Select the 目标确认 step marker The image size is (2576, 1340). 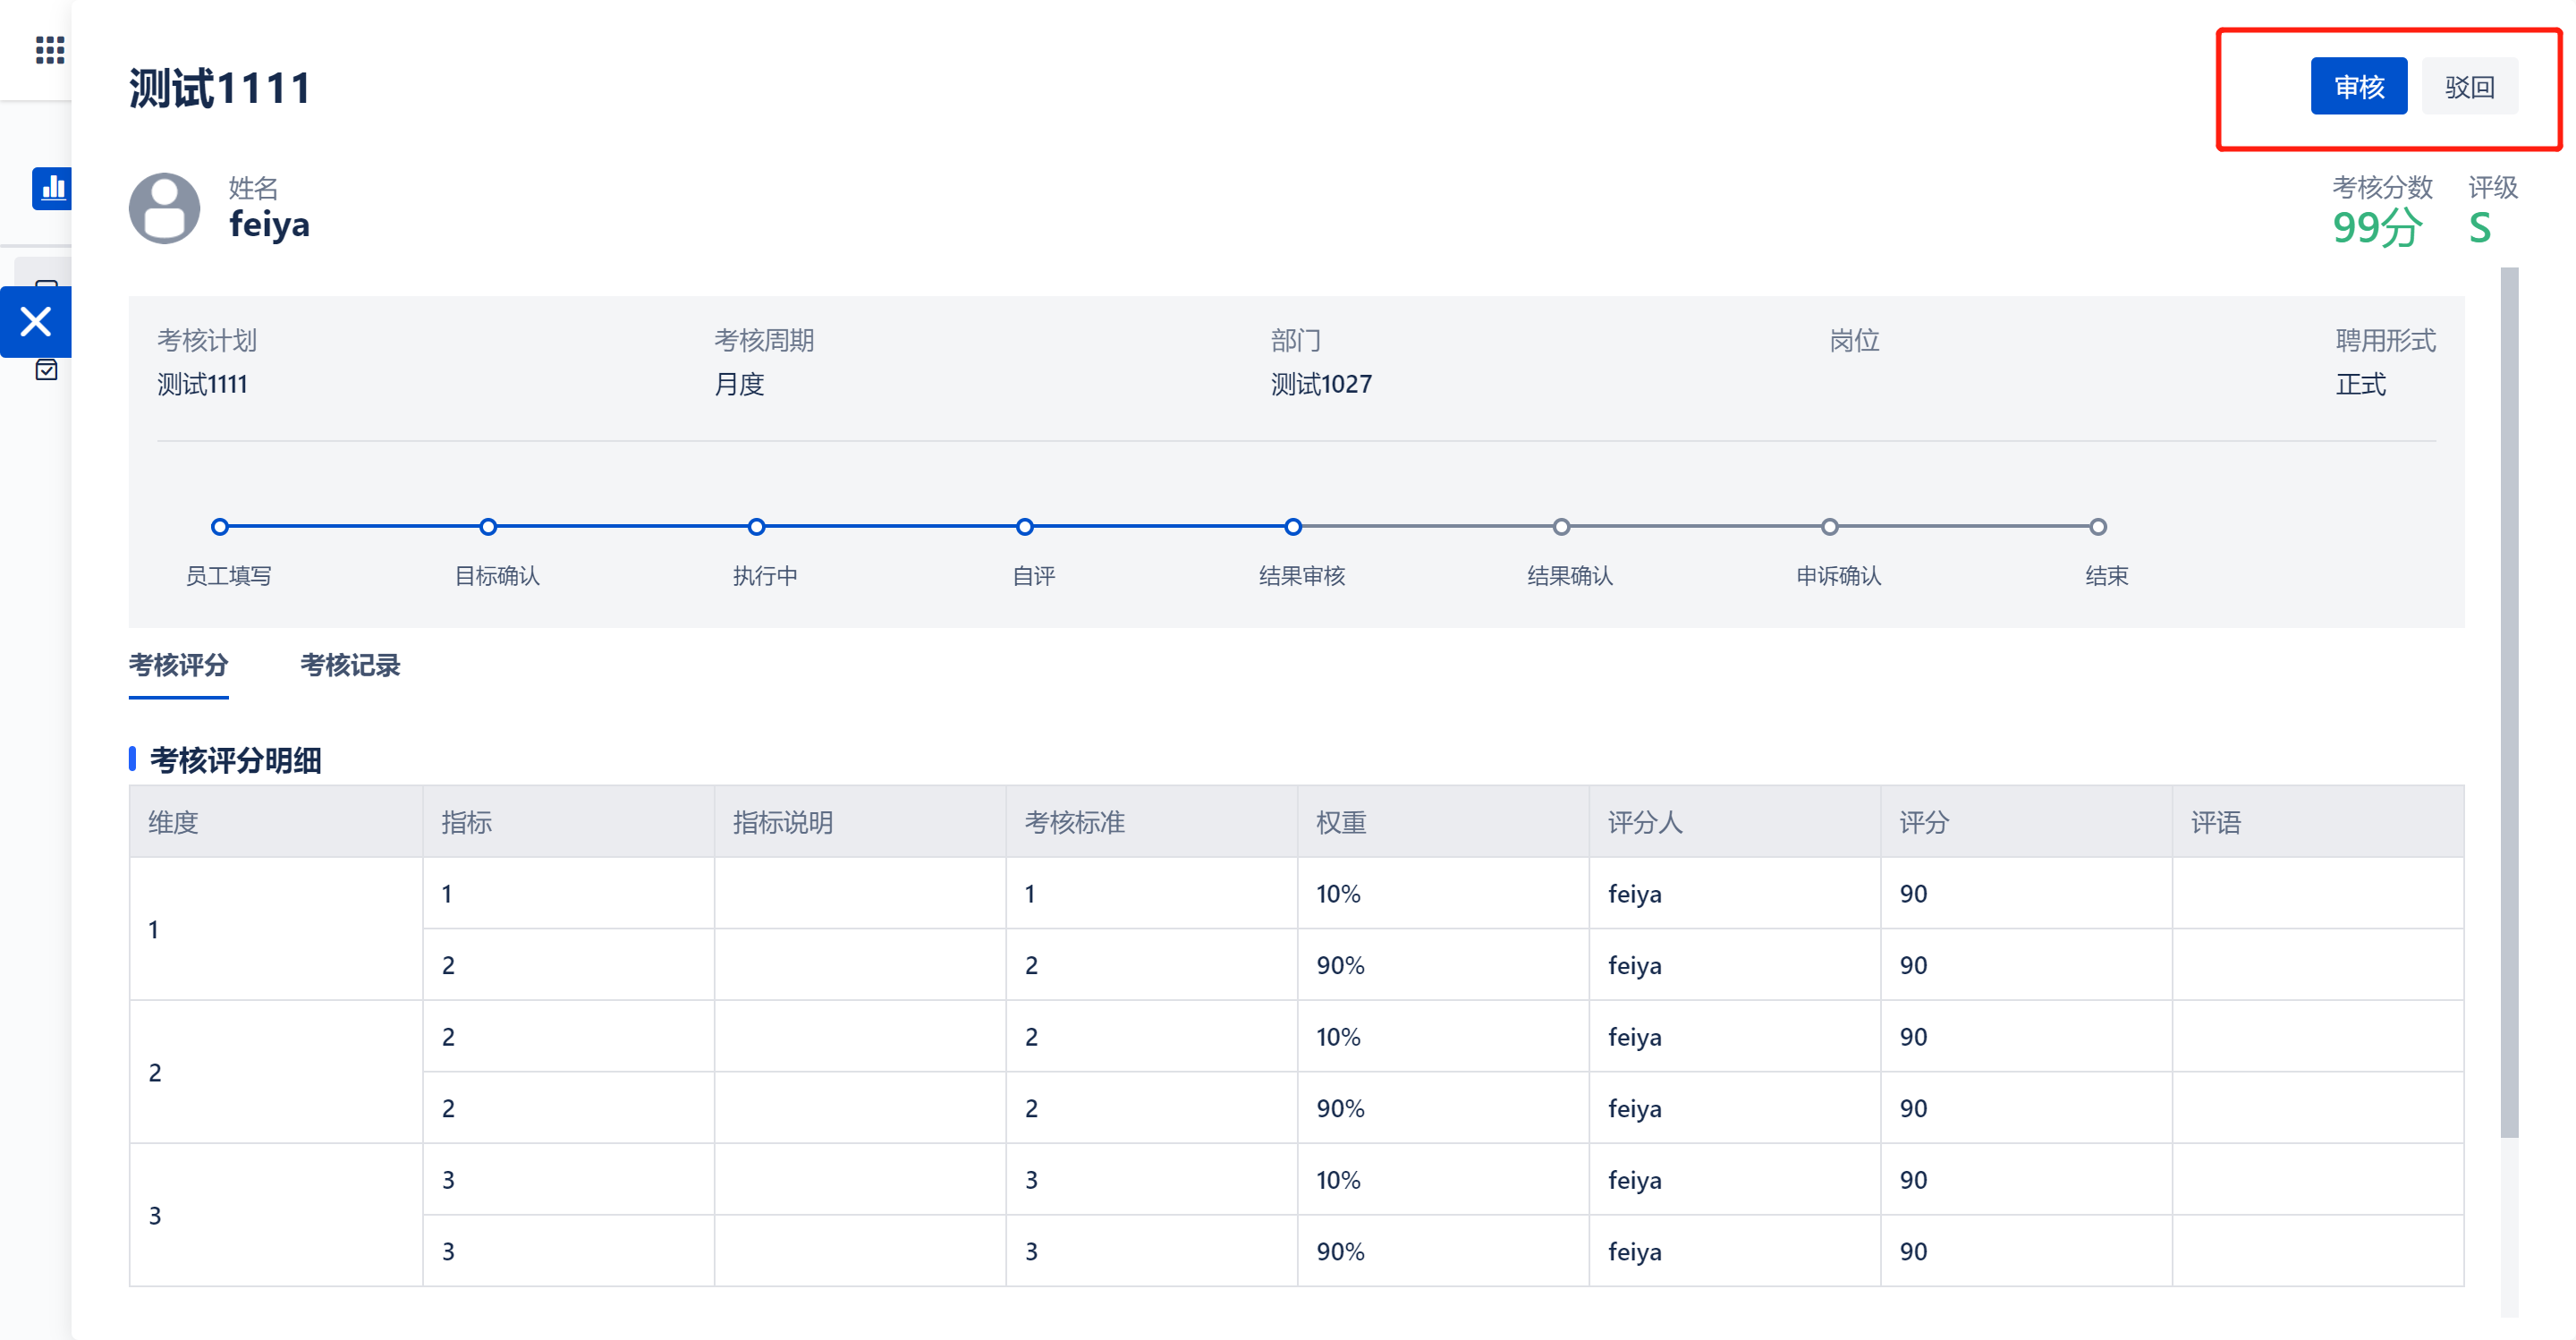point(488,527)
